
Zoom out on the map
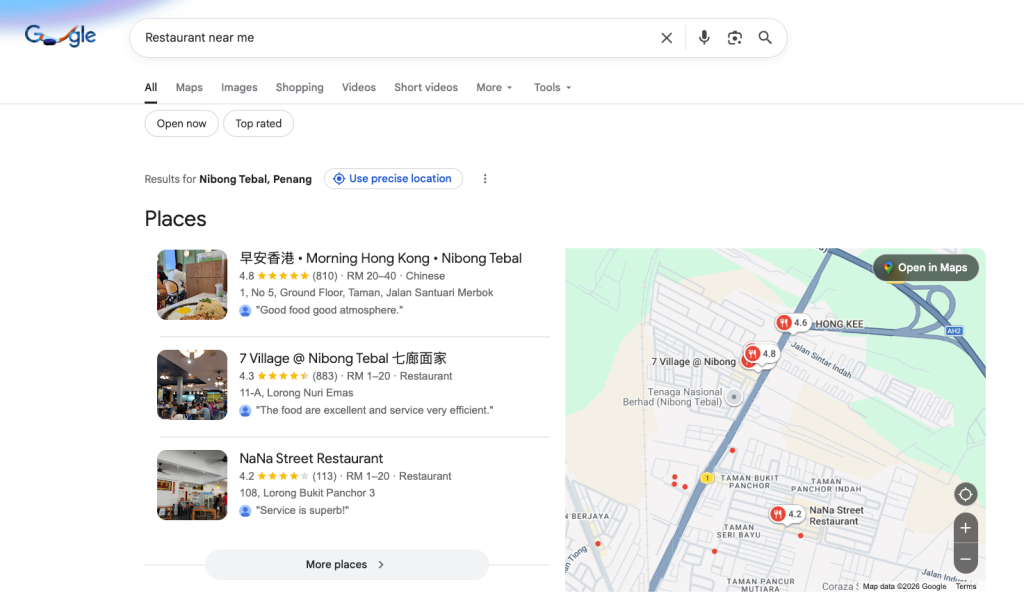point(965,558)
